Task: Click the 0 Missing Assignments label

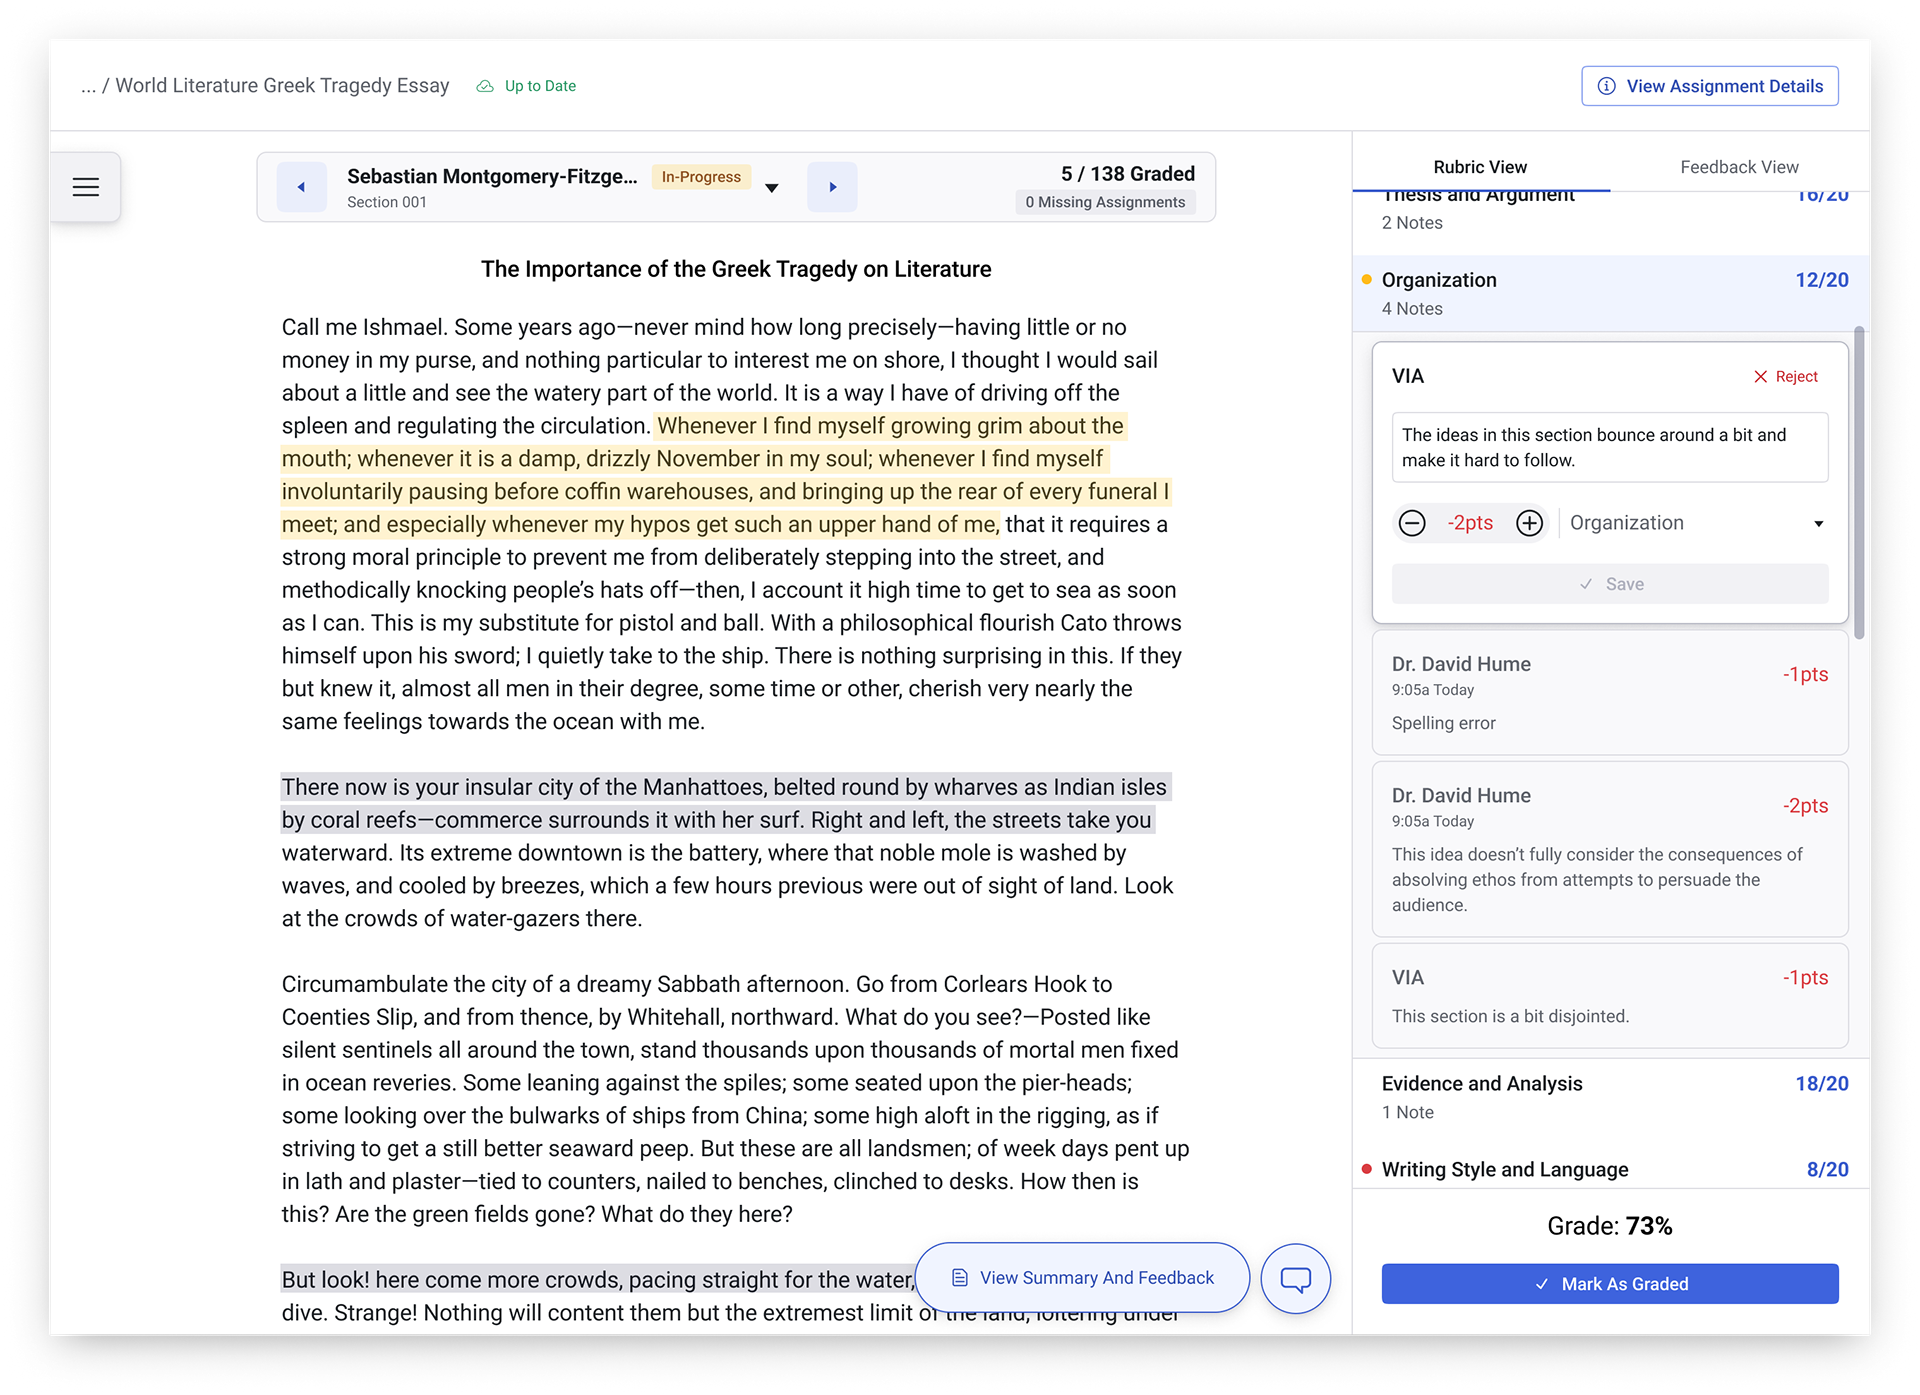Action: coord(1105,202)
